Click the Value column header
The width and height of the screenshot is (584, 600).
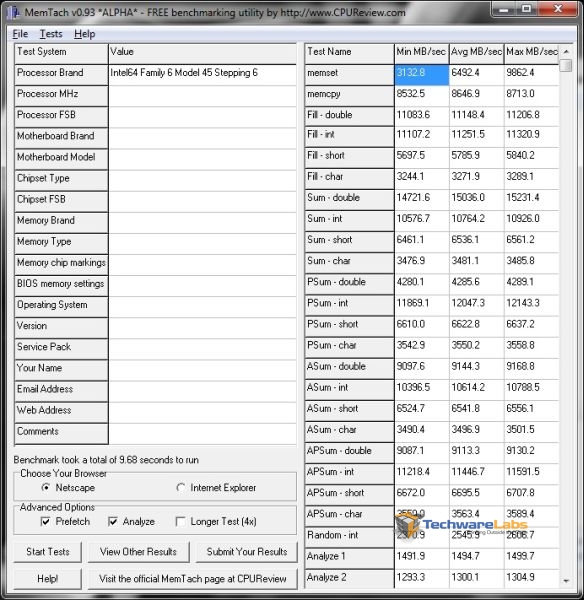pyautogui.click(x=202, y=54)
